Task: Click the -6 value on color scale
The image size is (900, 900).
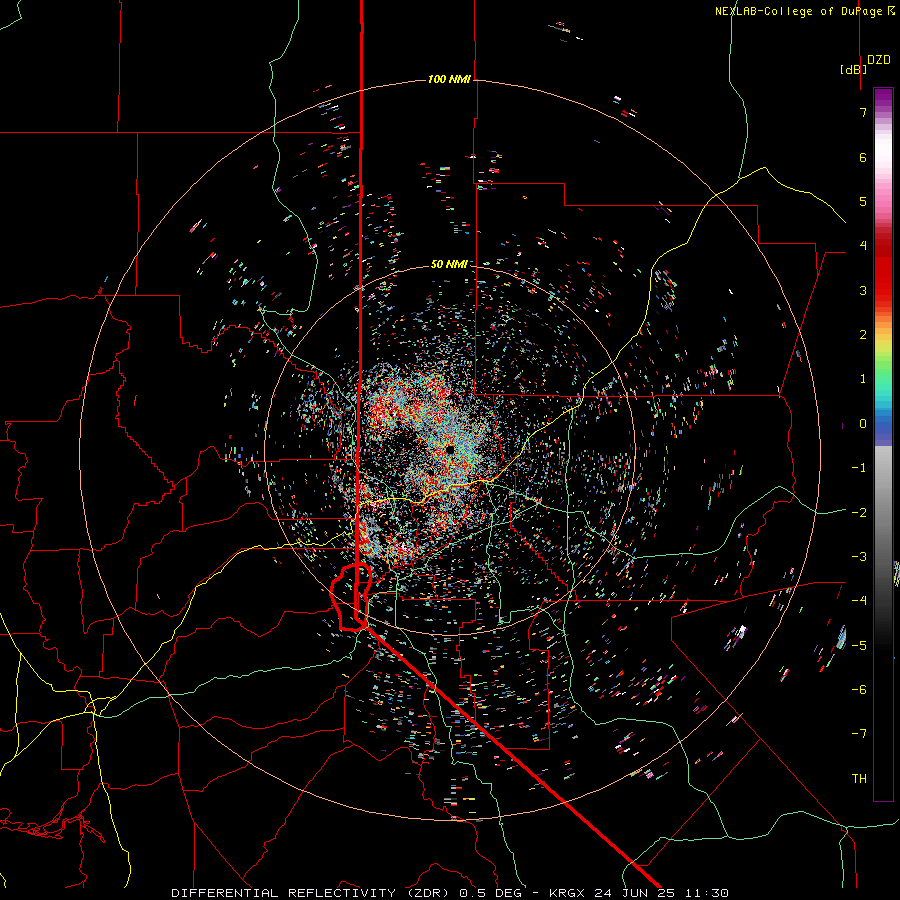Action: [859, 689]
